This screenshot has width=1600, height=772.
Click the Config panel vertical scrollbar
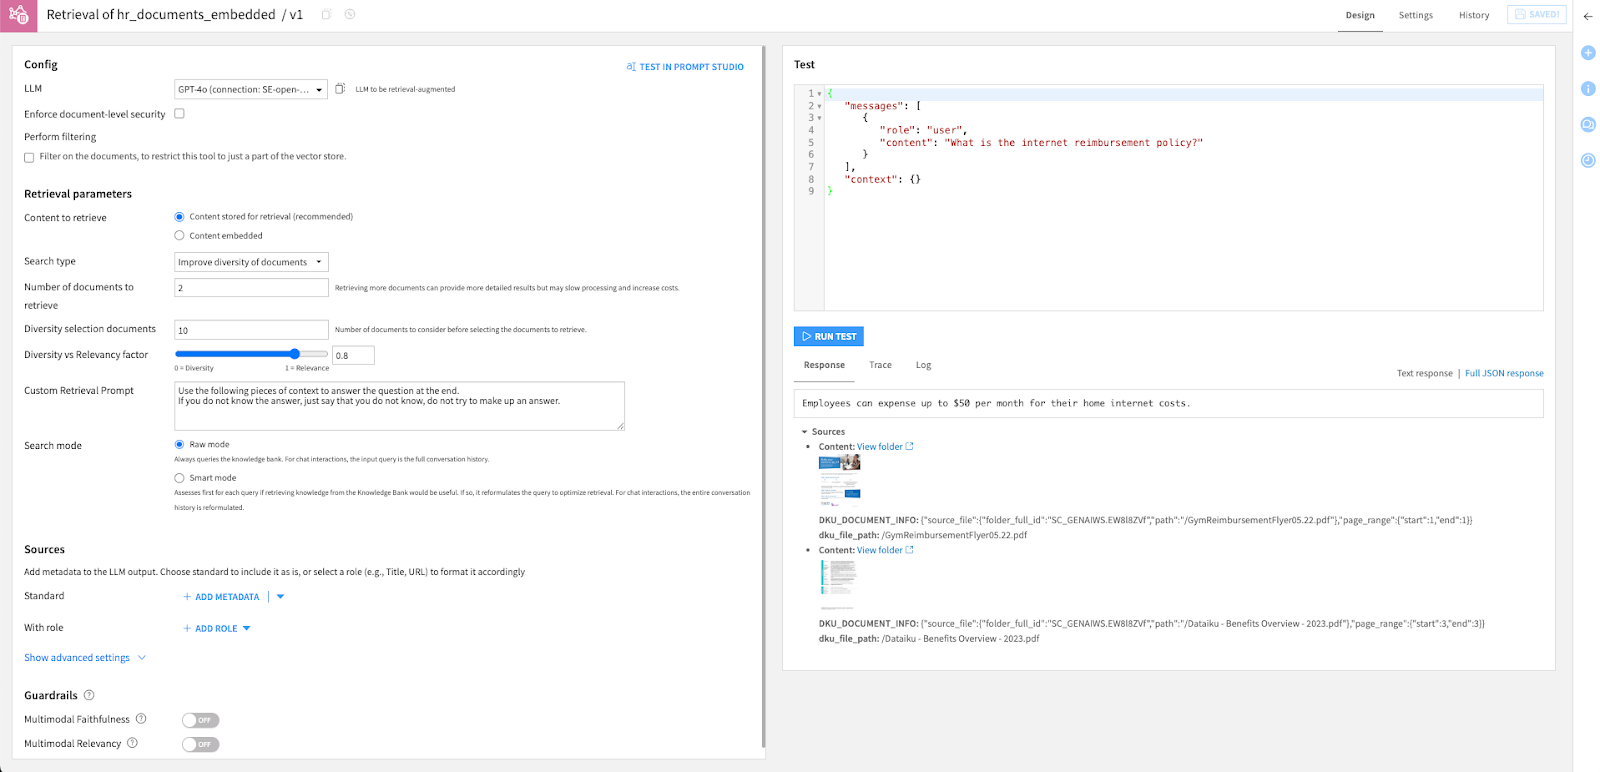tap(764, 396)
